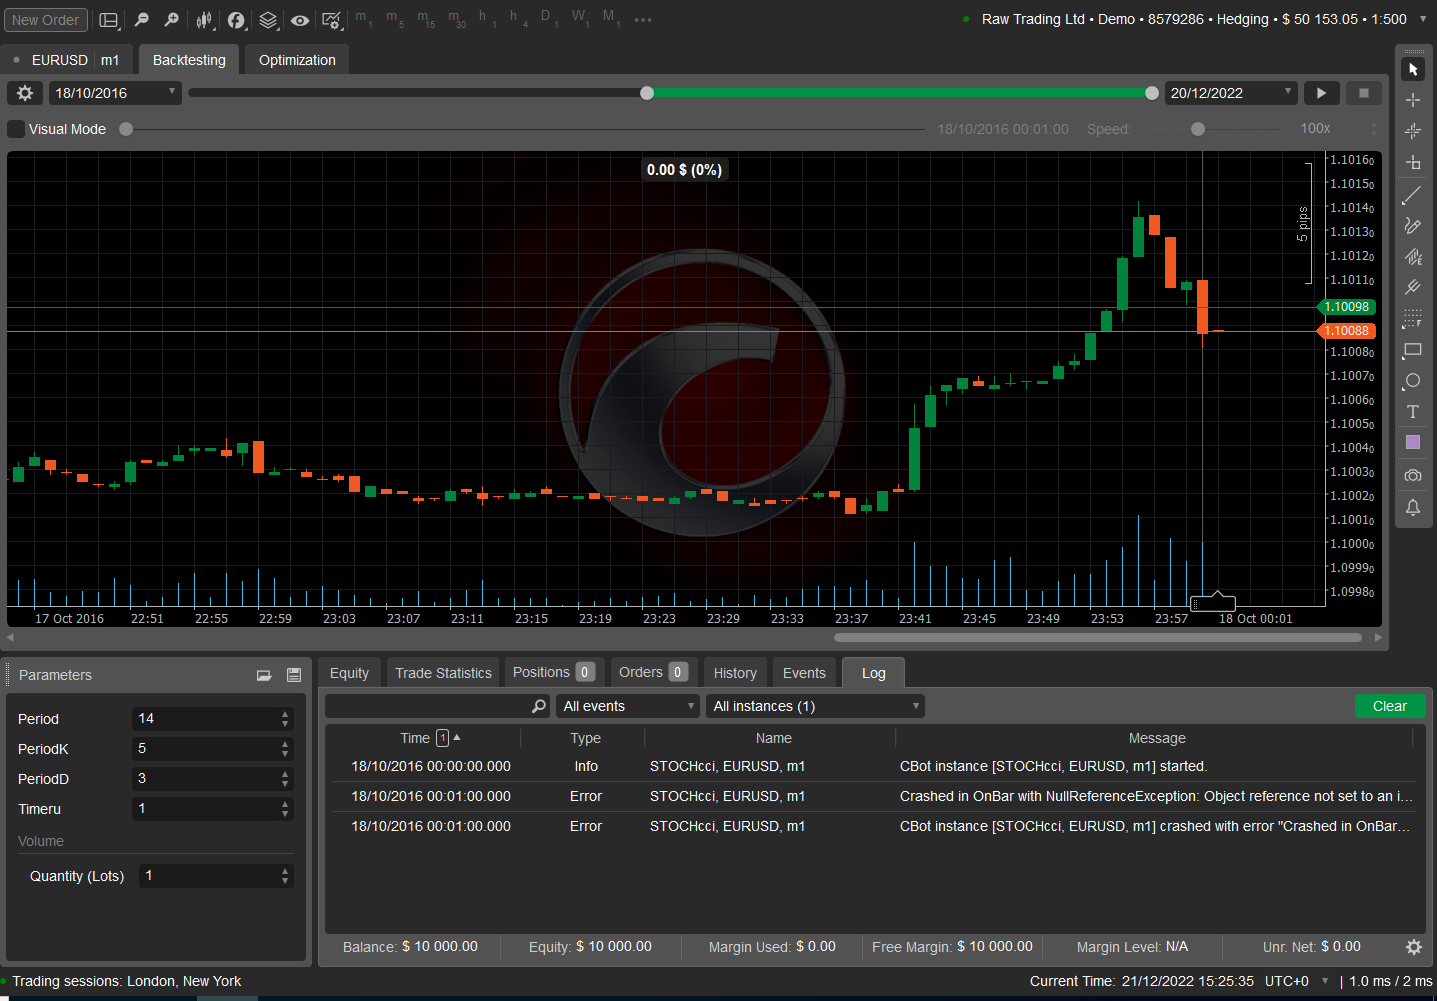Click the save parameters disk icon
The width and height of the screenshot is (1437, 1001).
coord(294,675)
